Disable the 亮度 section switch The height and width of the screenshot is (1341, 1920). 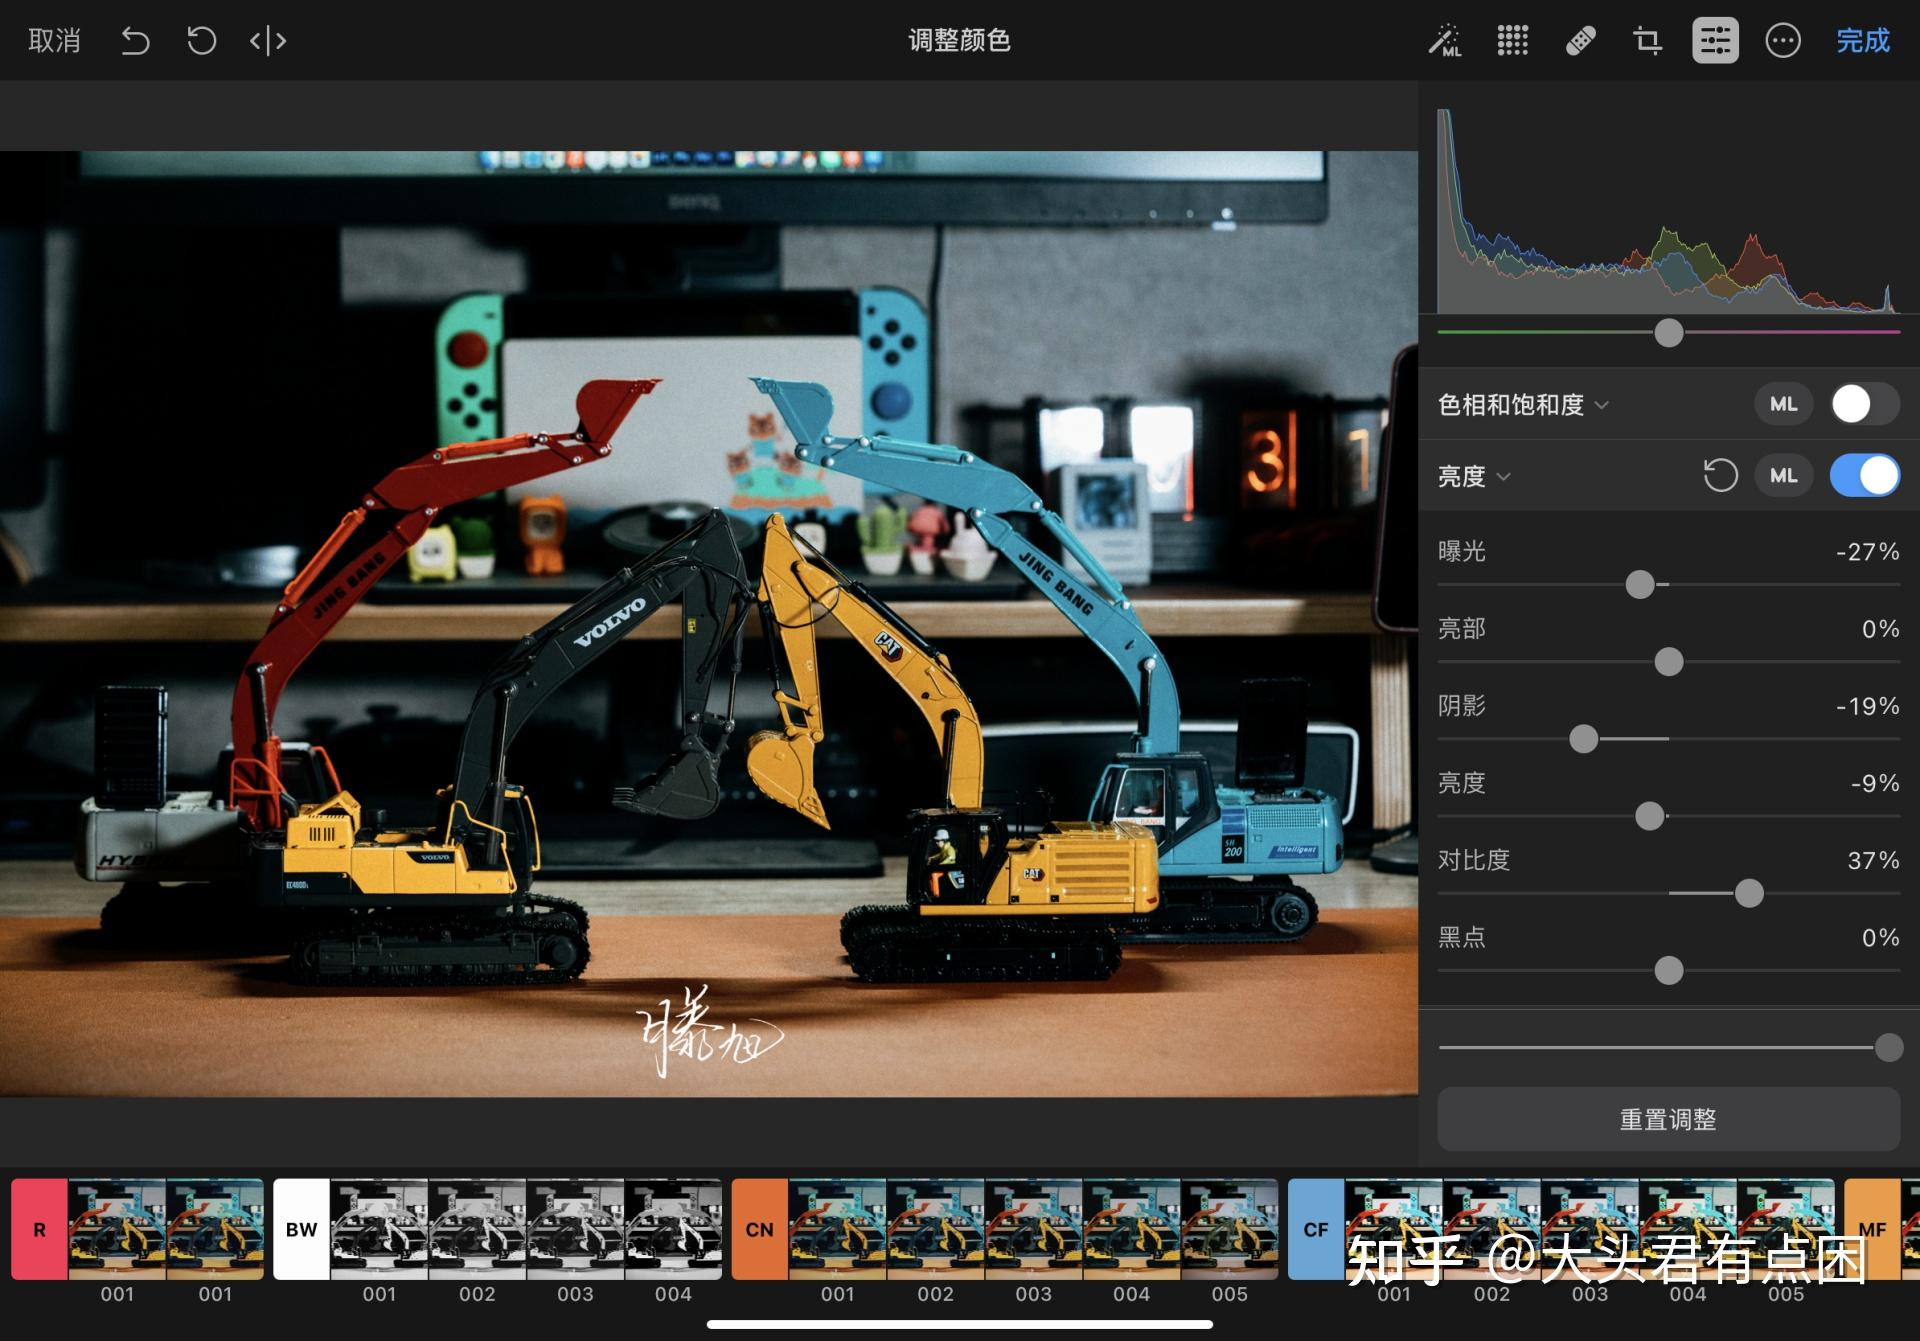pos(1864,476)
